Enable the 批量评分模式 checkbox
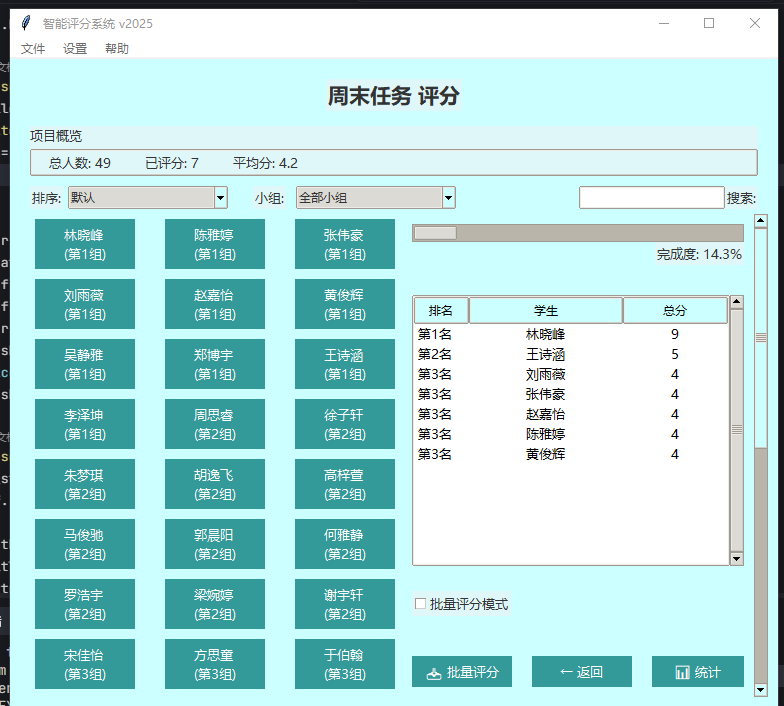The height and width of the screenshot is (706, 784). coord(420,604)
